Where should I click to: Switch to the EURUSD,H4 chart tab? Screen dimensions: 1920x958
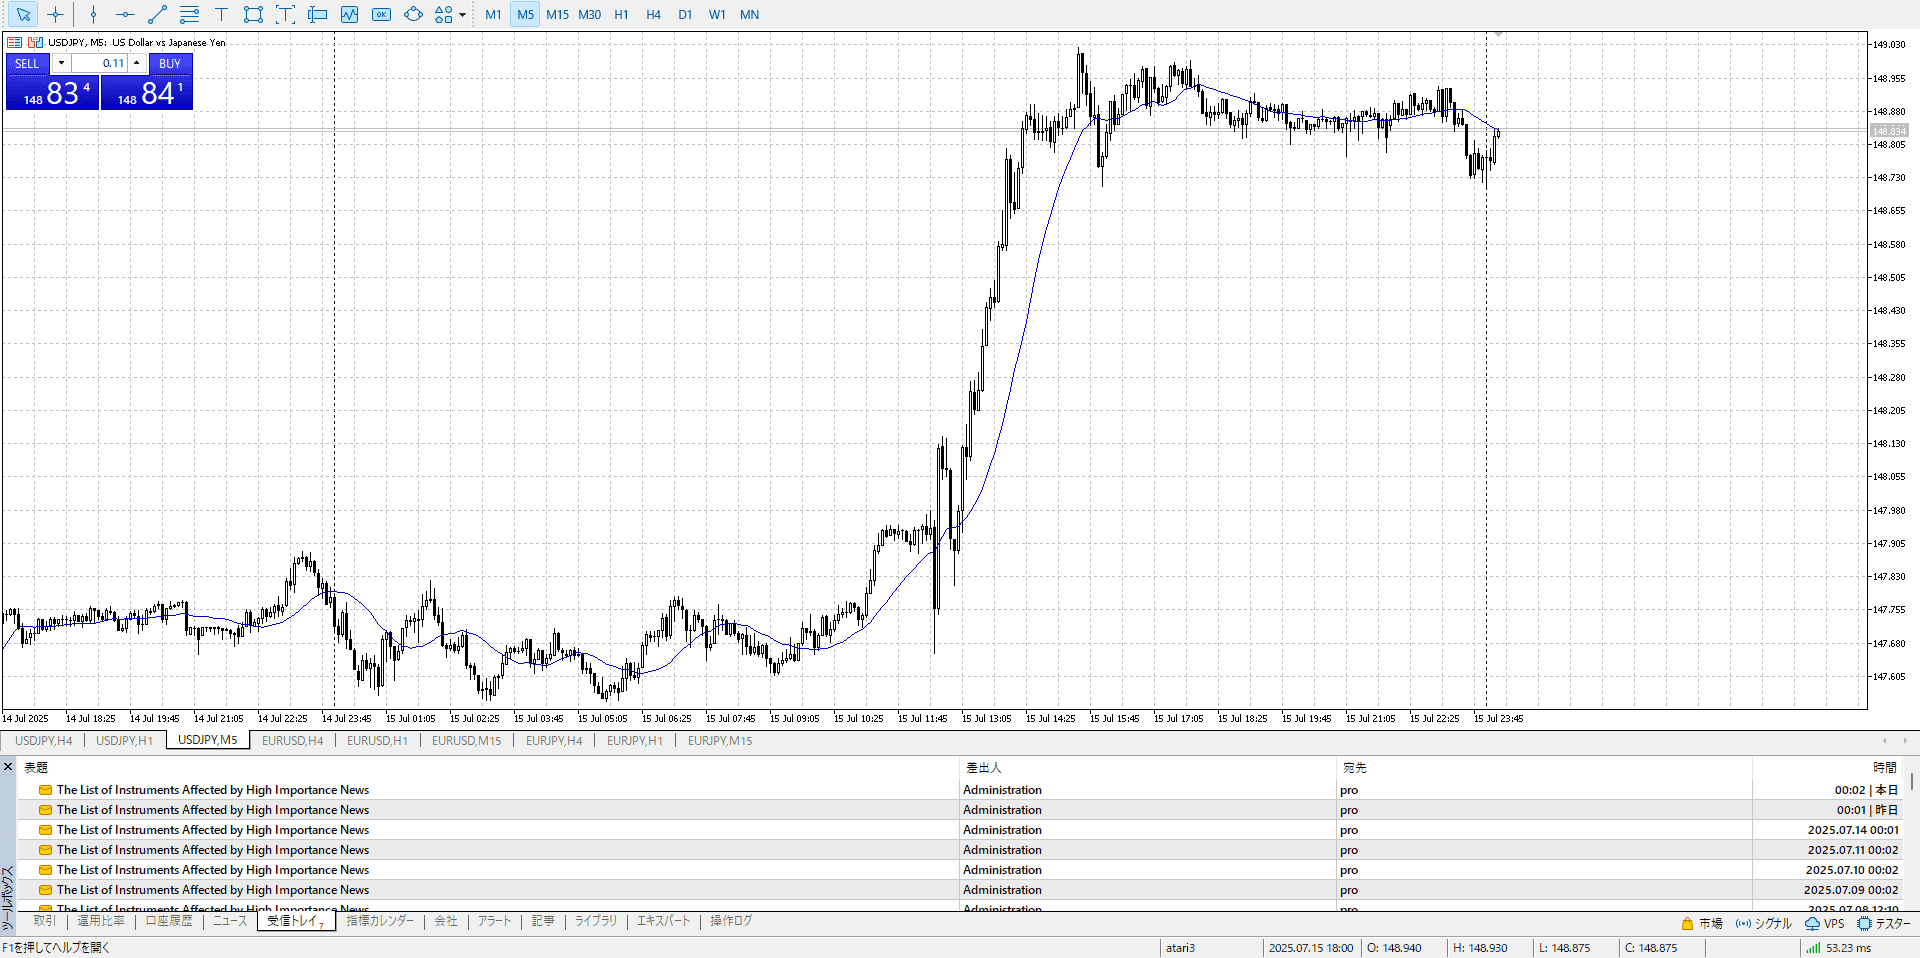292,741
